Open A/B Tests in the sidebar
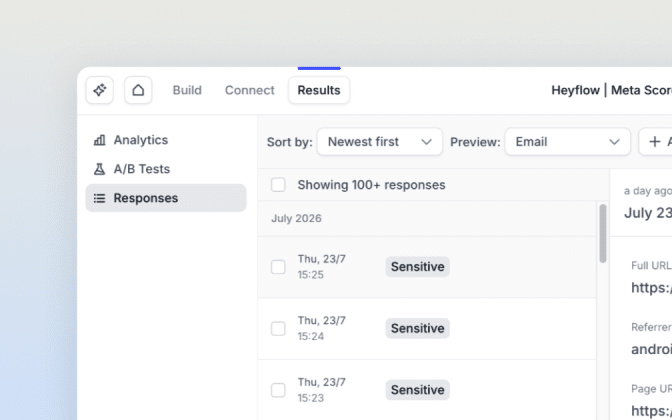Screen dimensions: 672x420 166,169
